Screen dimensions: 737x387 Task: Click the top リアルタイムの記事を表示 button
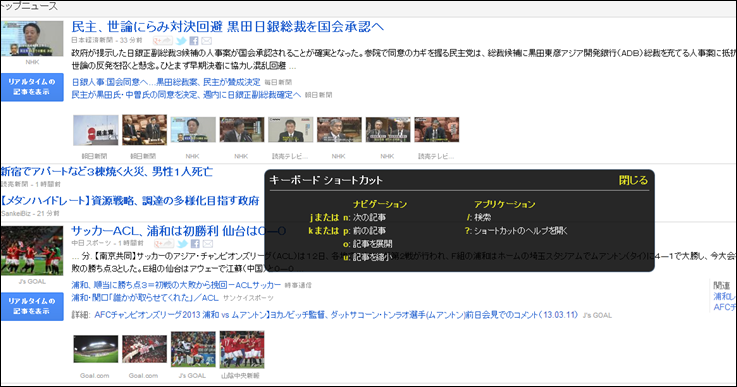click(x=32, y=87)
